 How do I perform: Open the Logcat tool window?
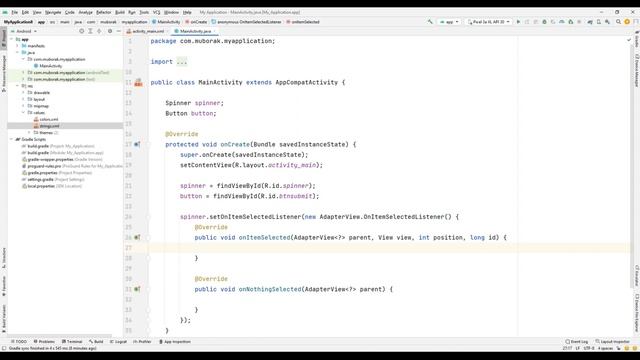tap(118, 342)
